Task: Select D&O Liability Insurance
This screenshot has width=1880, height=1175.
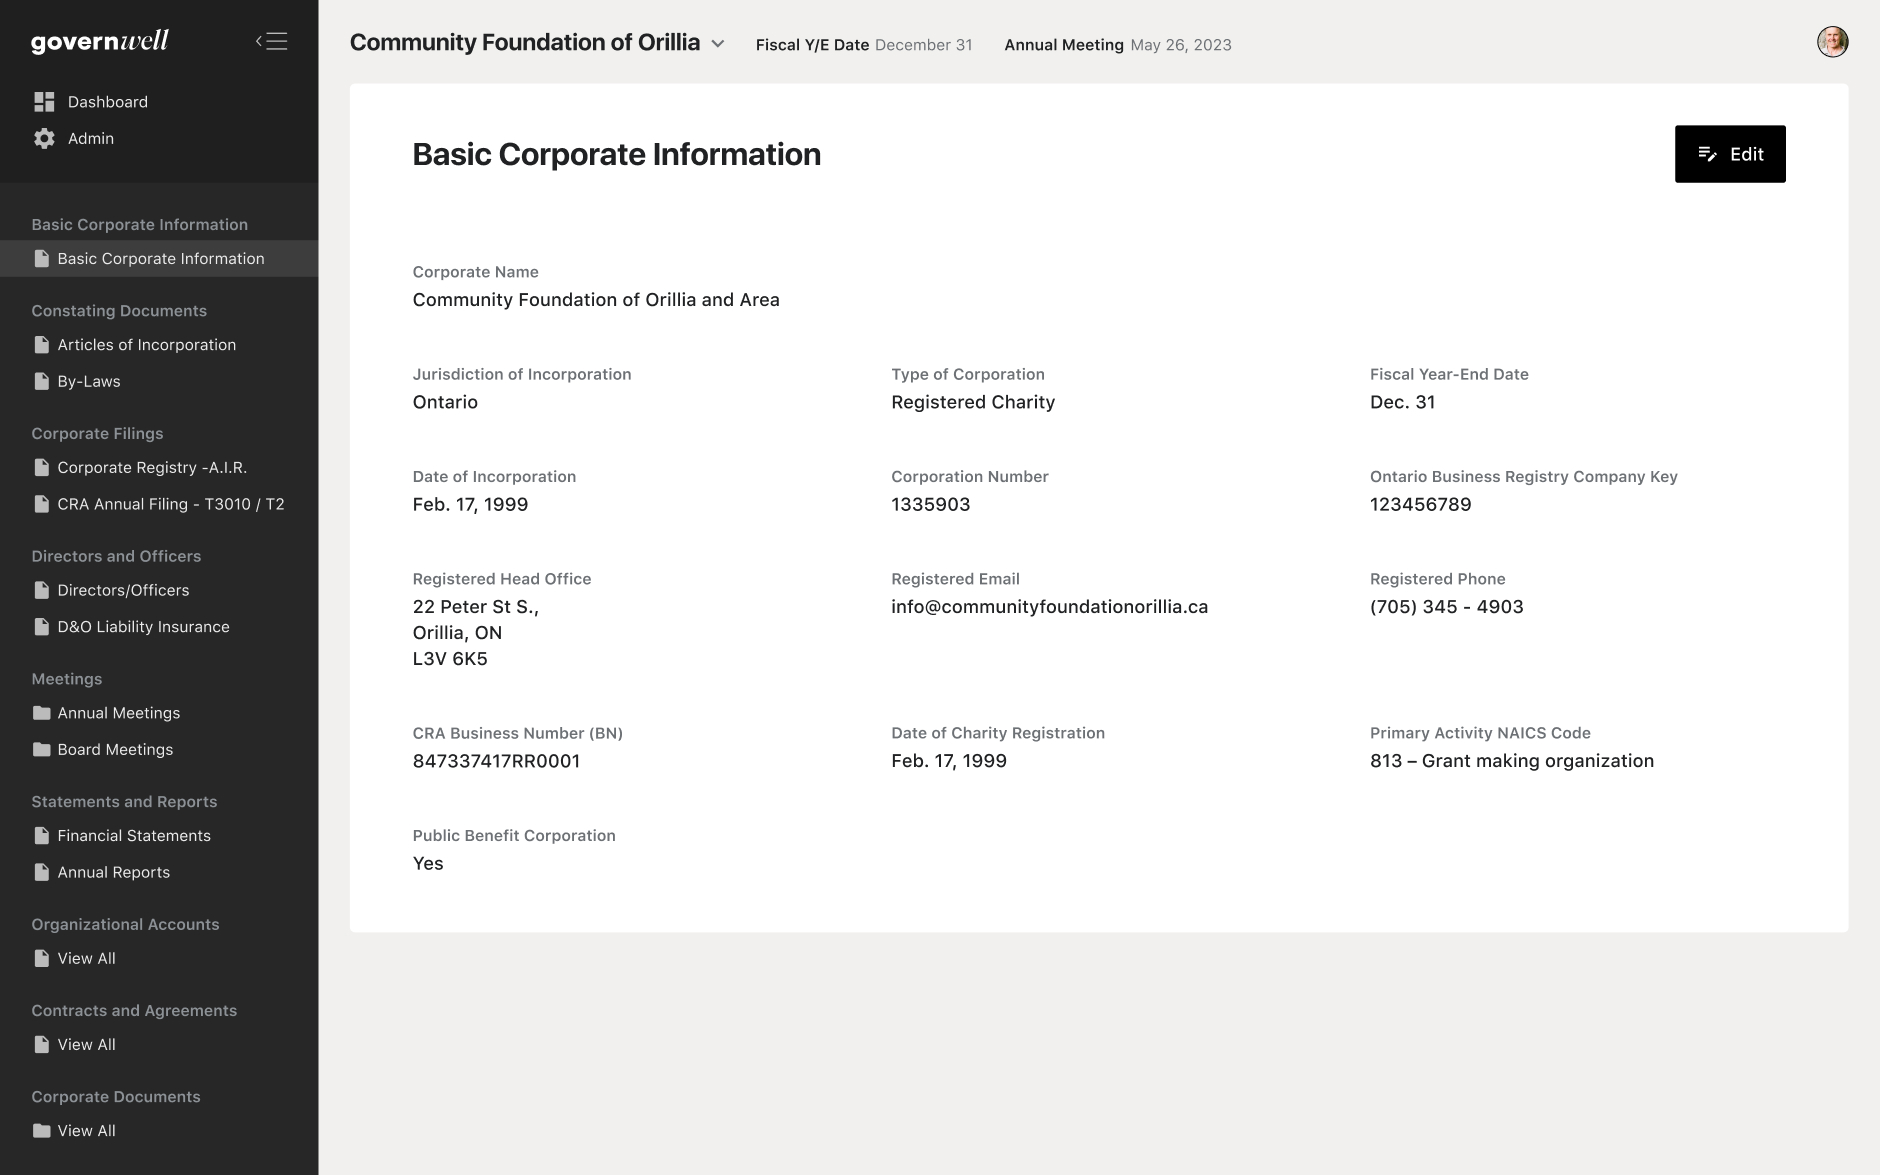Action: point(143,627)
